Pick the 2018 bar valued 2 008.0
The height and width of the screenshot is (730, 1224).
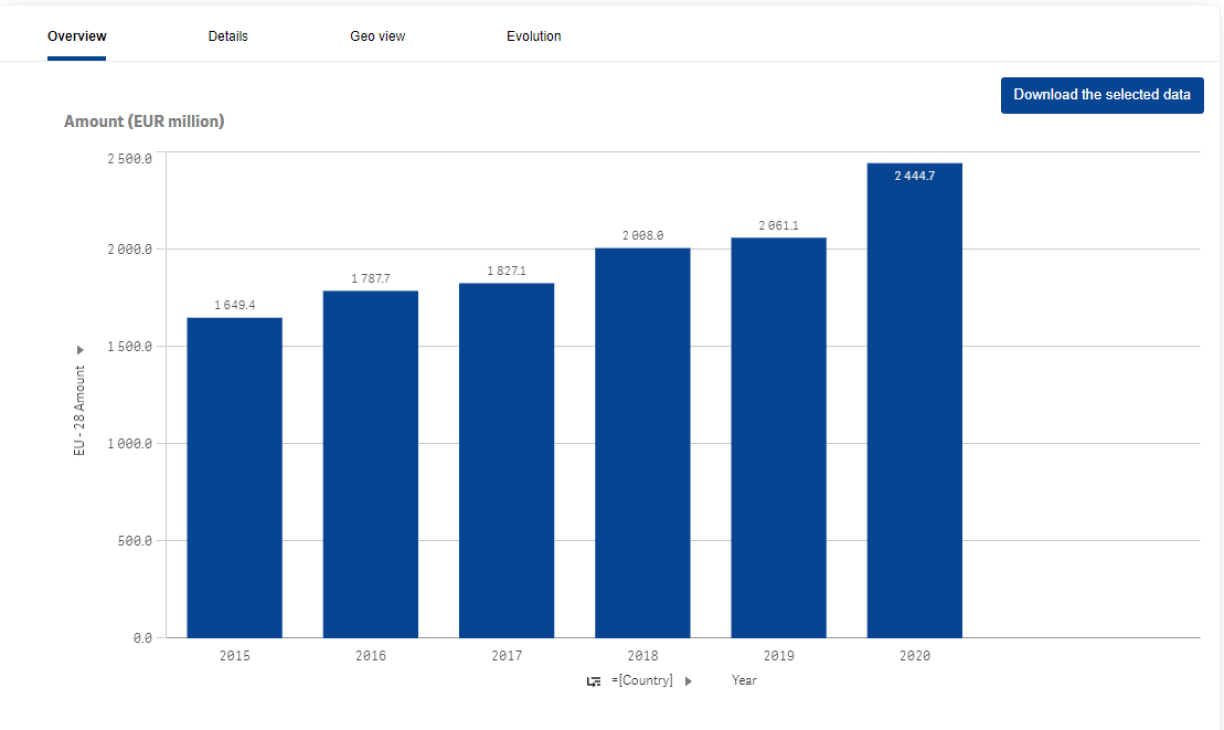[642, 442]
